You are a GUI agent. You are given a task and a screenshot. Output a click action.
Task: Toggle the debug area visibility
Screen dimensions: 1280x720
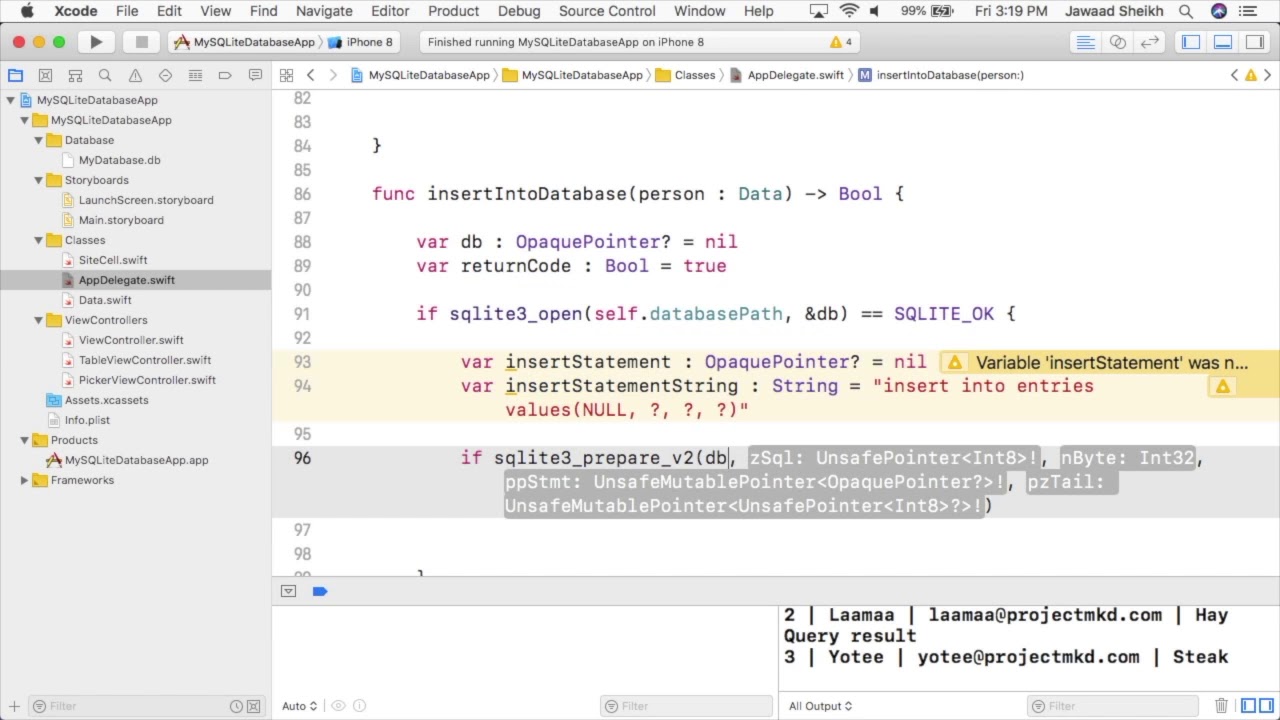[1223, 42]
